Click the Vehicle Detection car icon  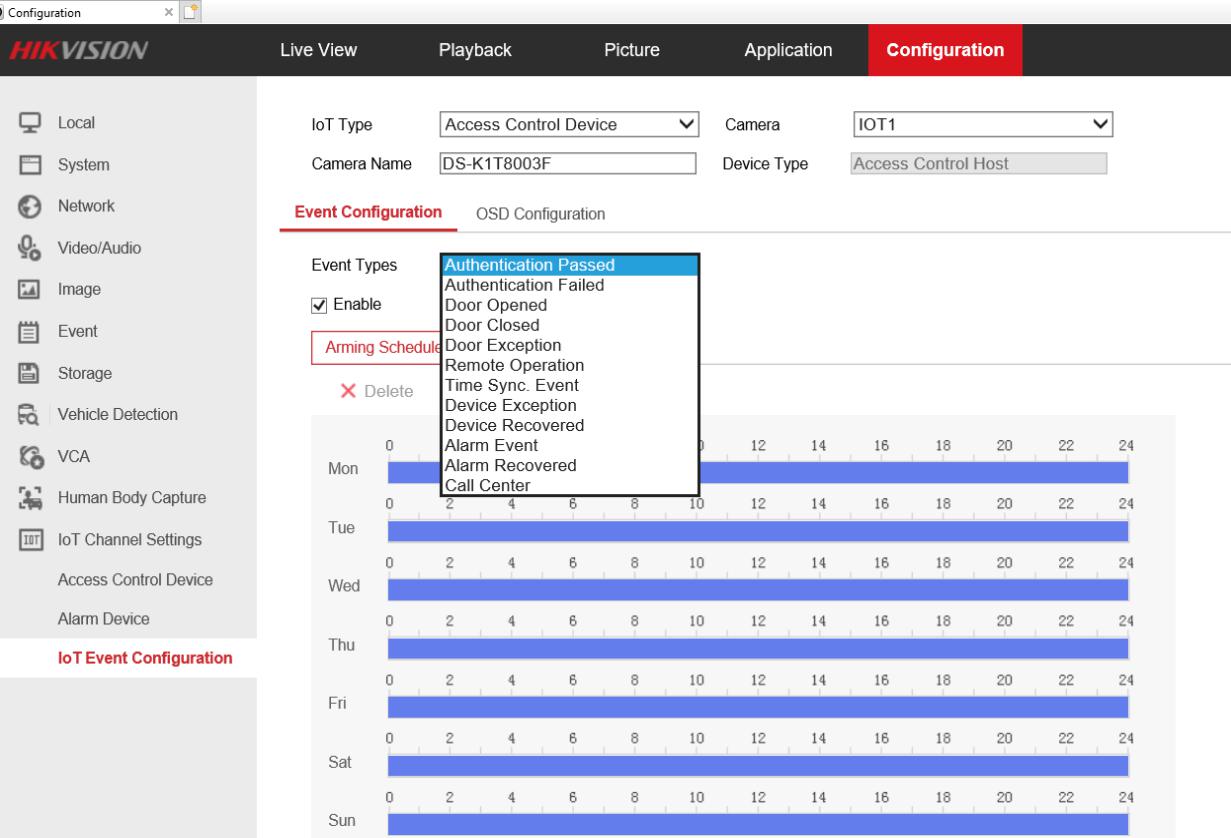point(30,415)
